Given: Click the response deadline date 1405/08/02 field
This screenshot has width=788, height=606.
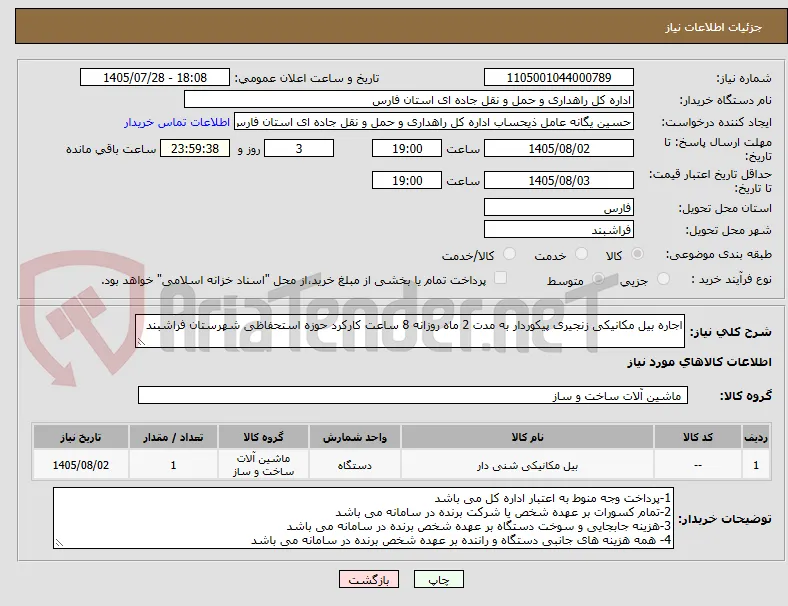Looking at the screenshot, I should click(x=559, y=149).
